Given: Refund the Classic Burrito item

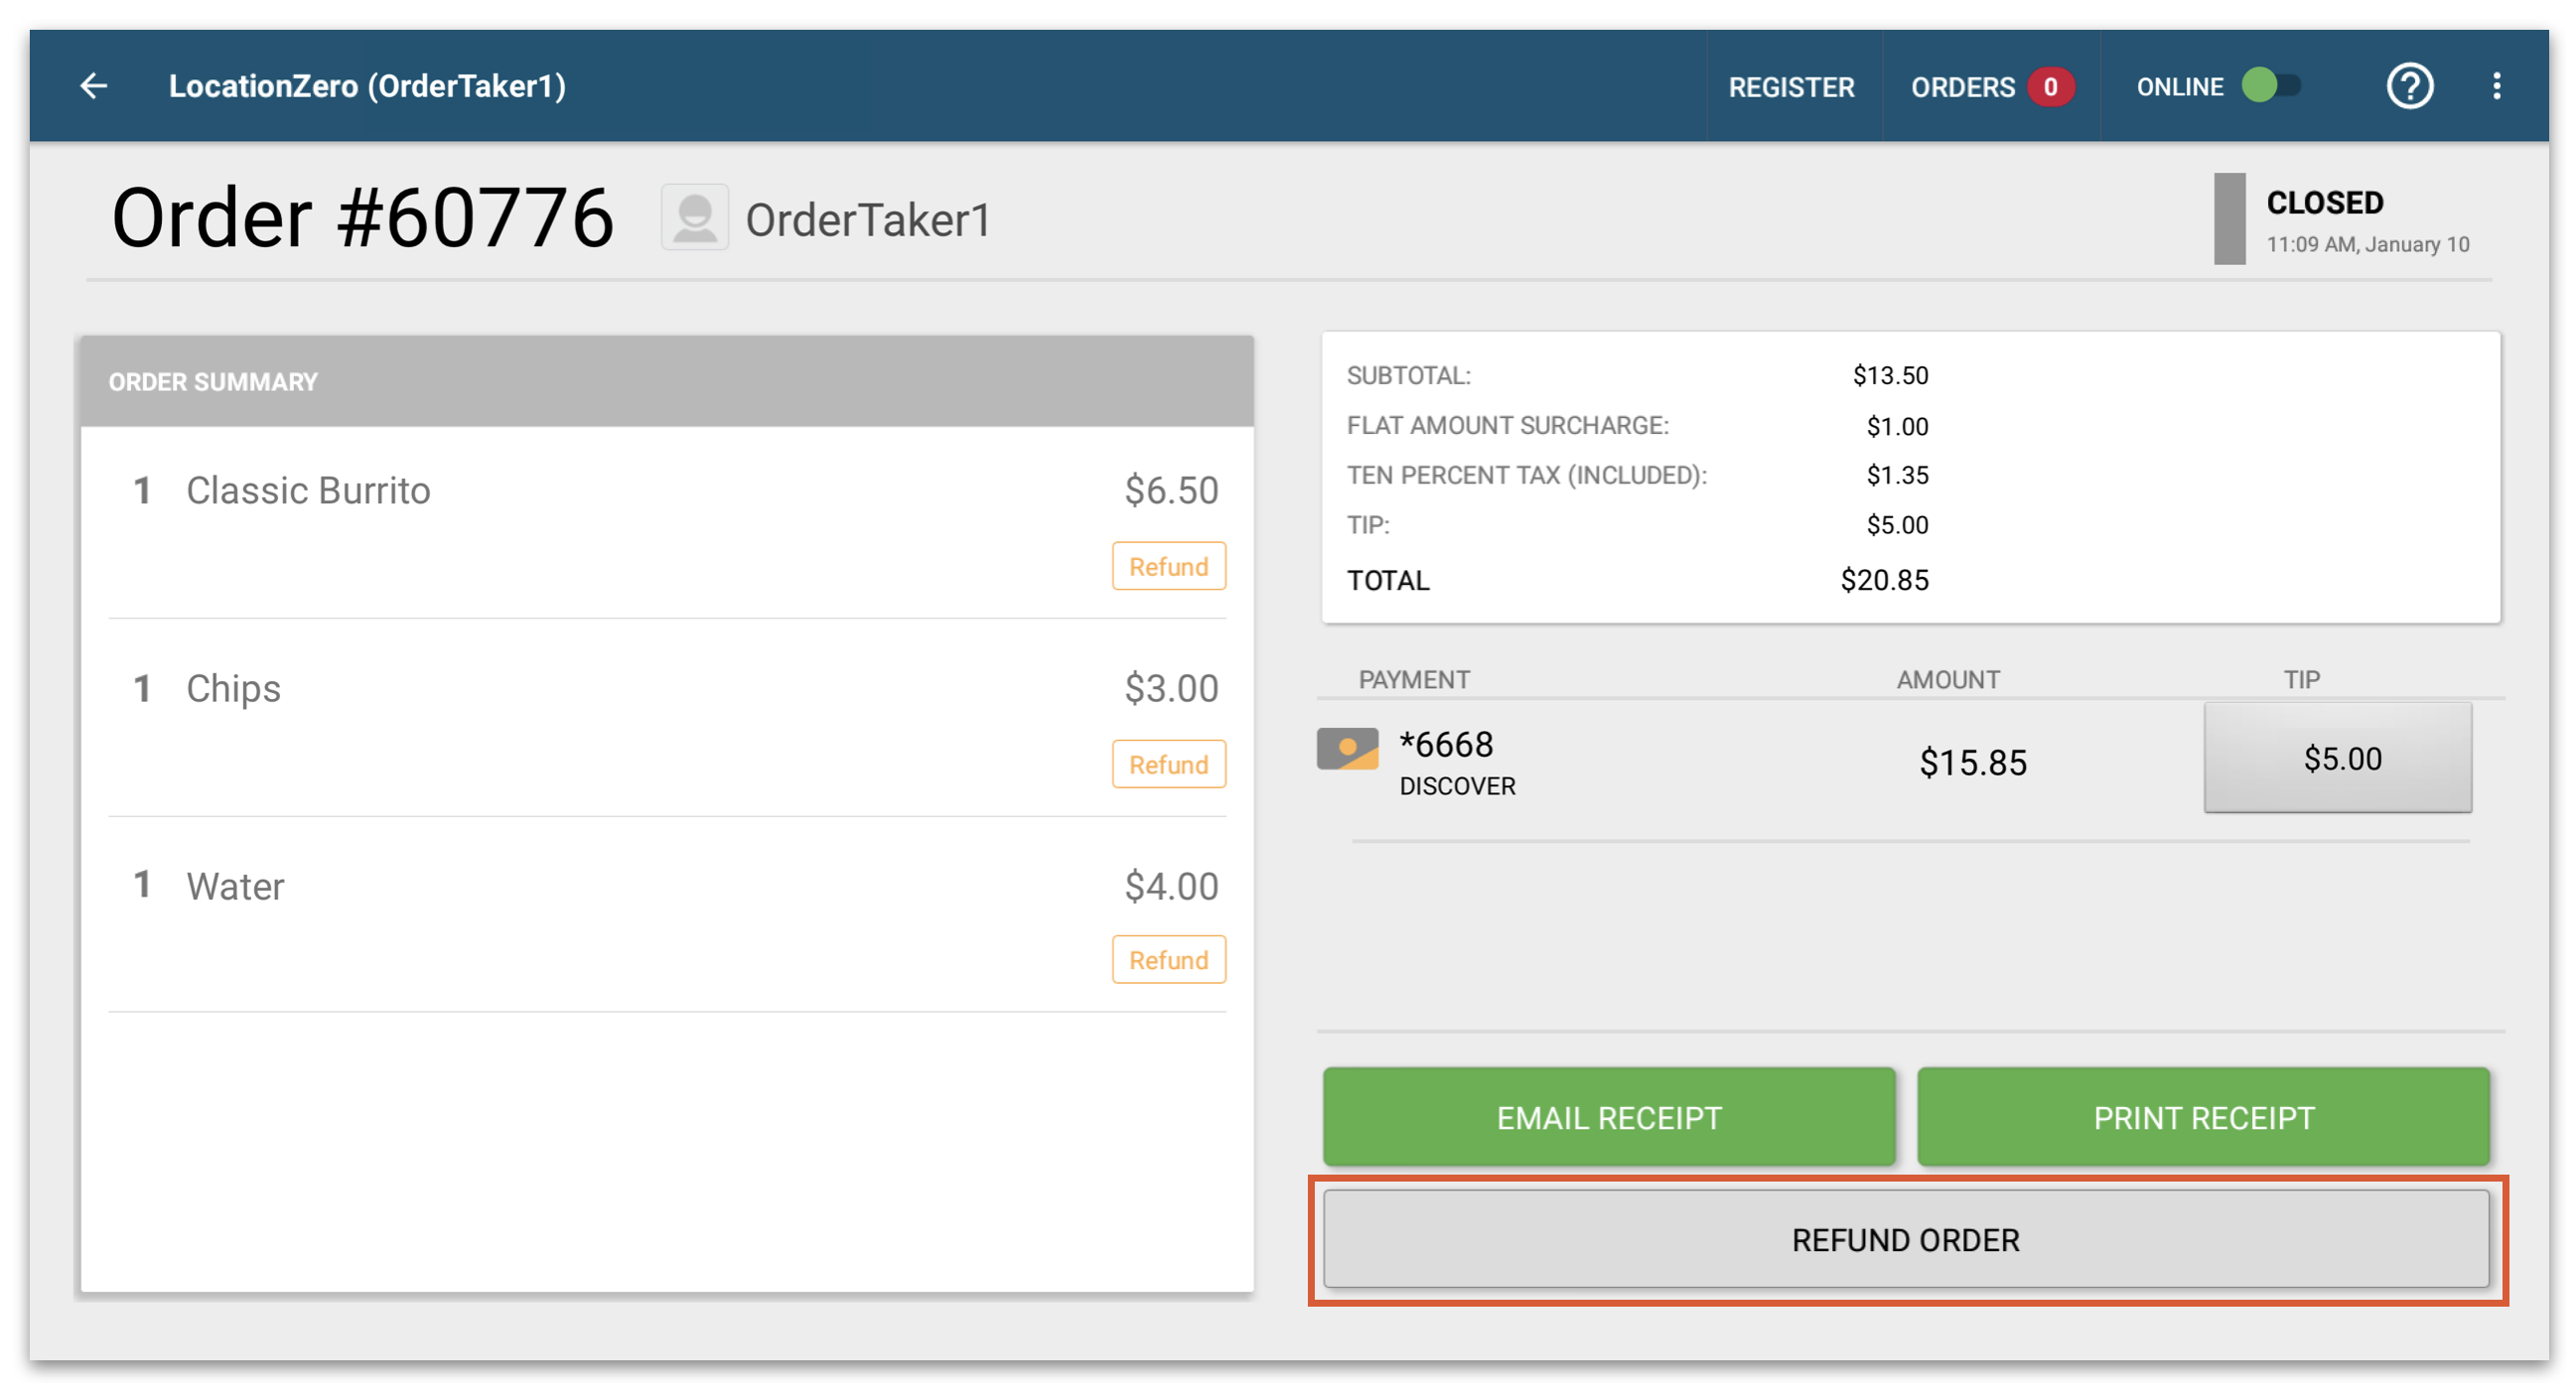Looking at the screenshot, I should click(x=1168, y=566).
